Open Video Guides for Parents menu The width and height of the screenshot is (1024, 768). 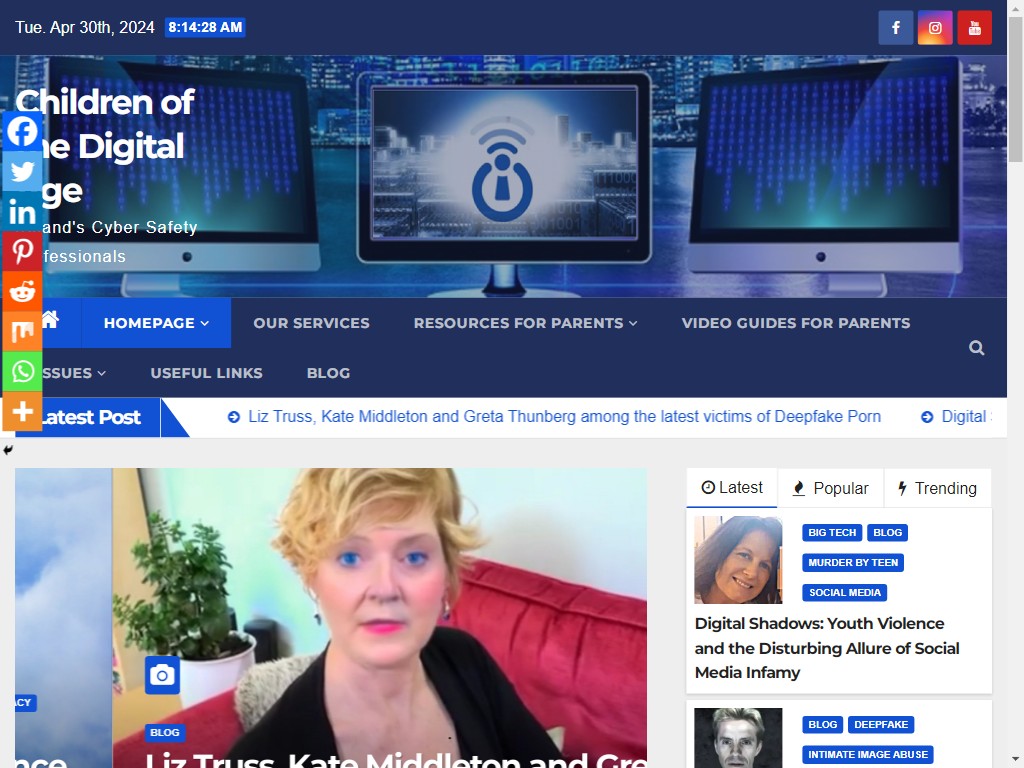[x=795, y=323]
